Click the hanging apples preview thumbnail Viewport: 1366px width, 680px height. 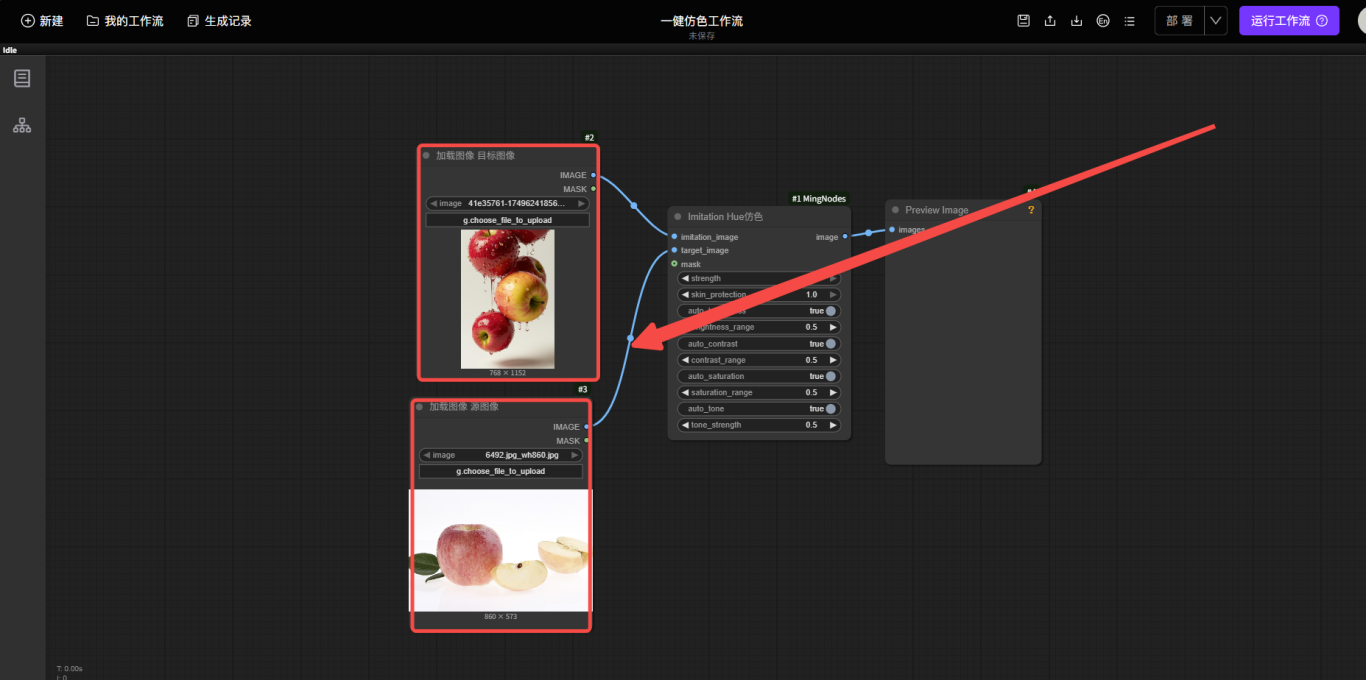(507, 299)
